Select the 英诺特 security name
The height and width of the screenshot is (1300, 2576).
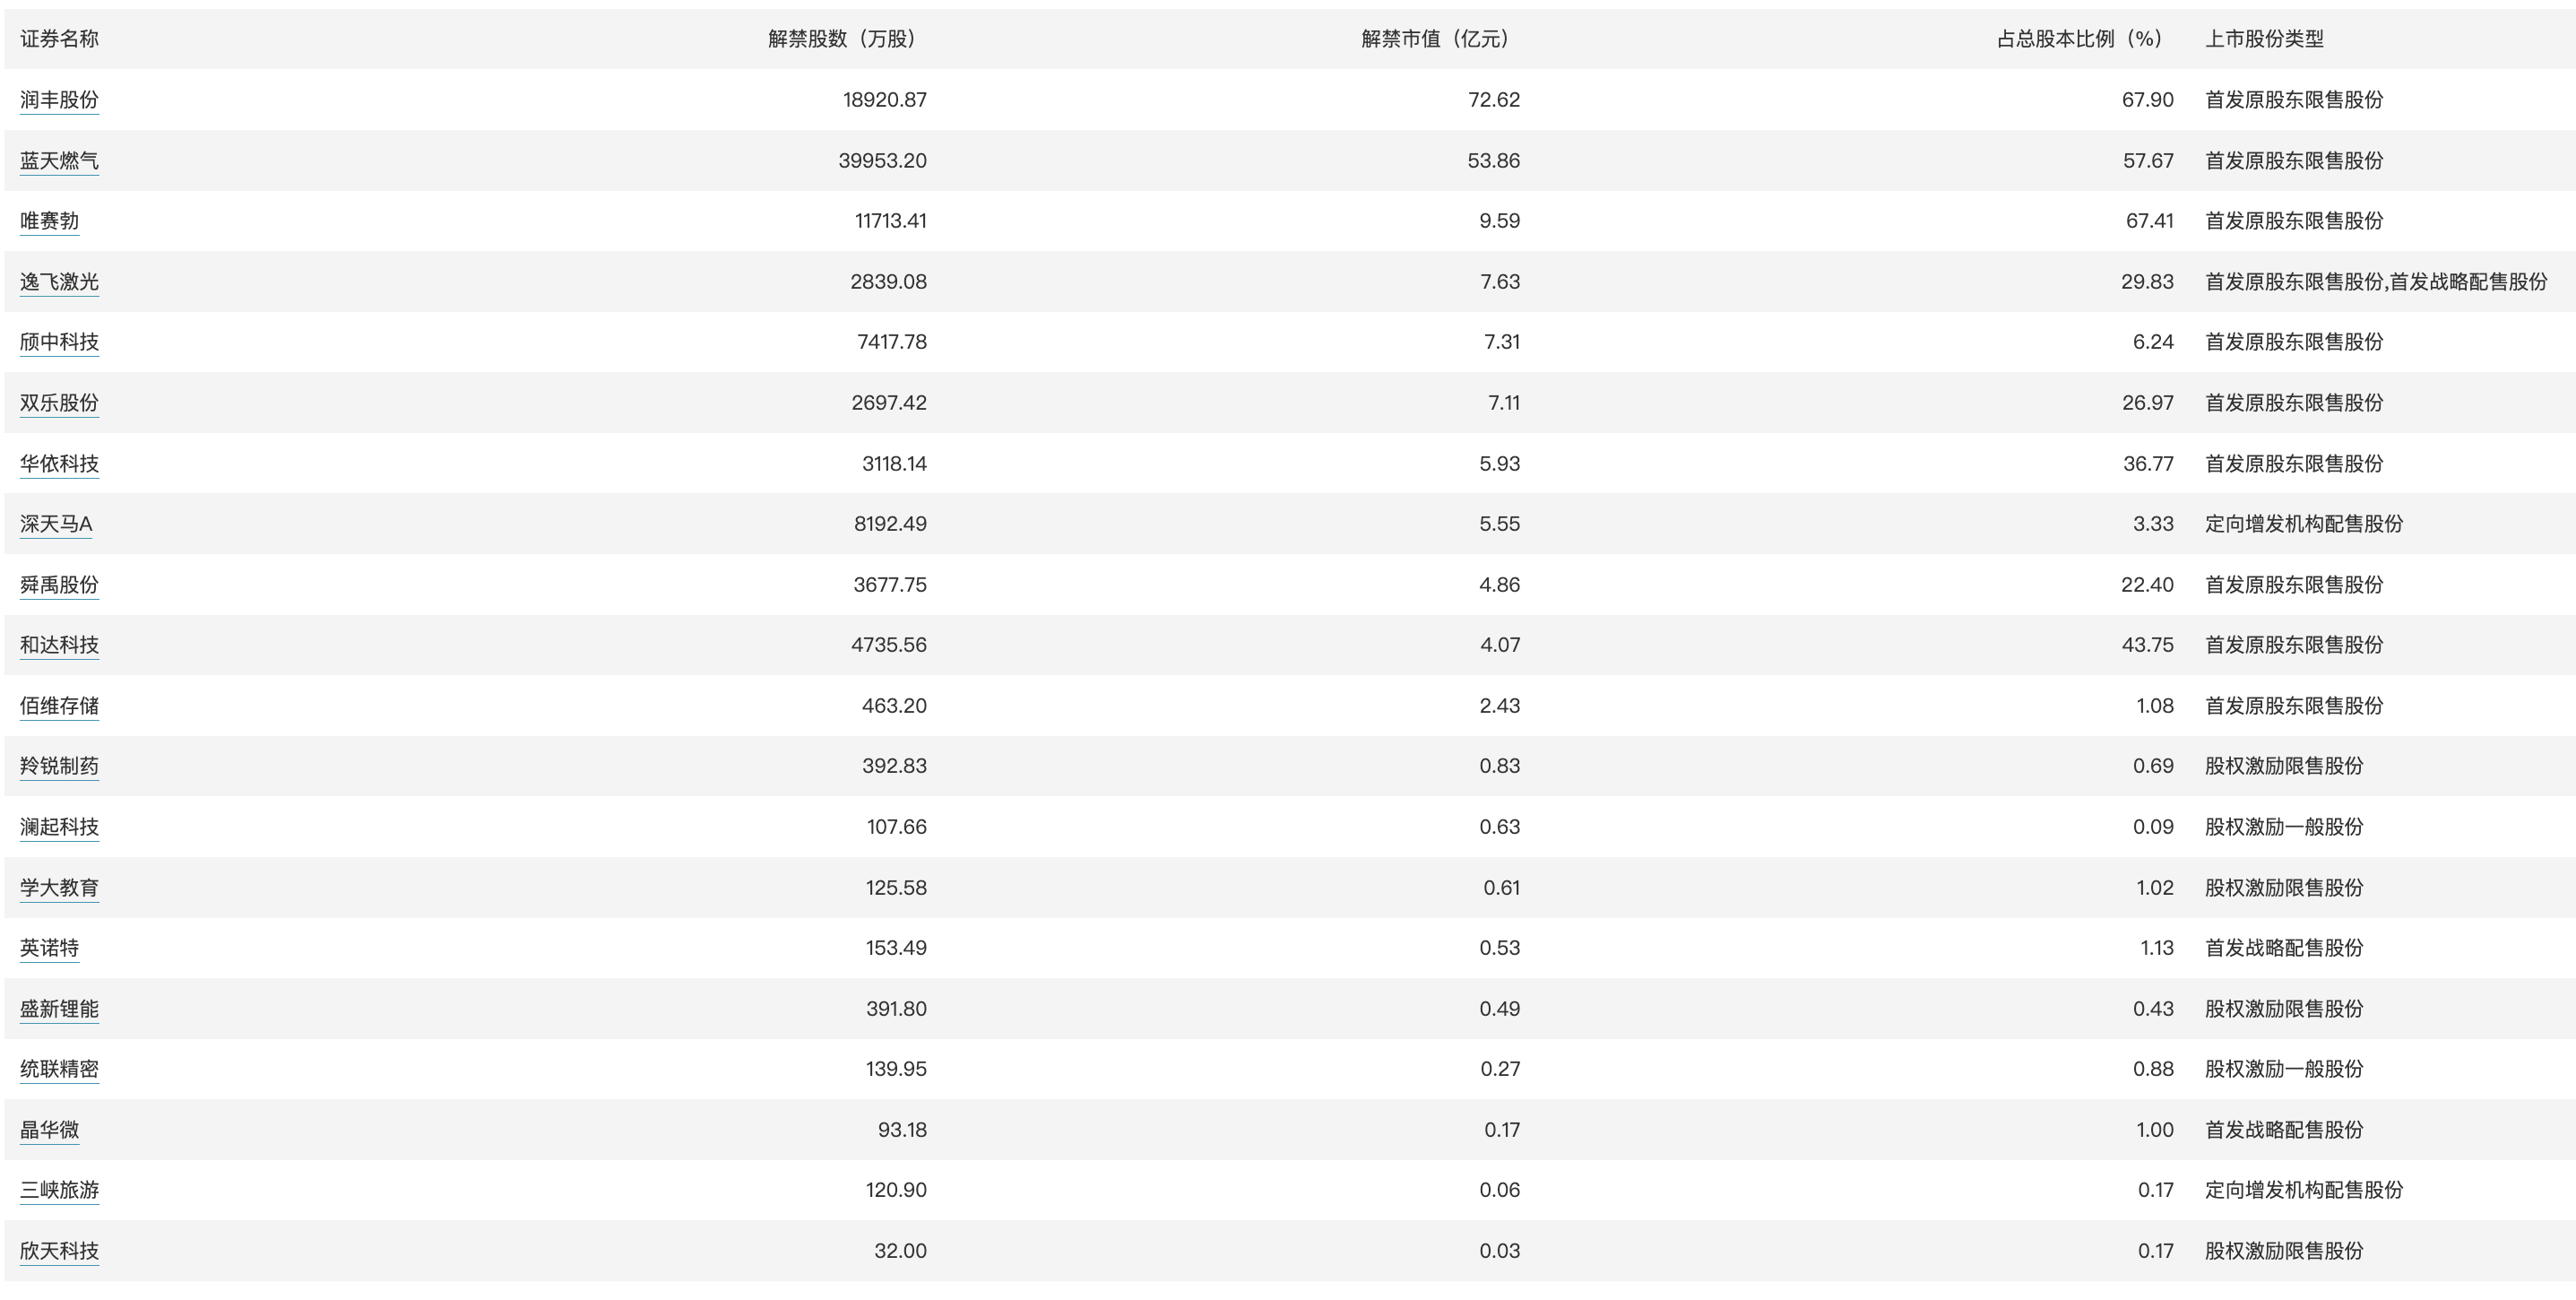tap(49, 948)
